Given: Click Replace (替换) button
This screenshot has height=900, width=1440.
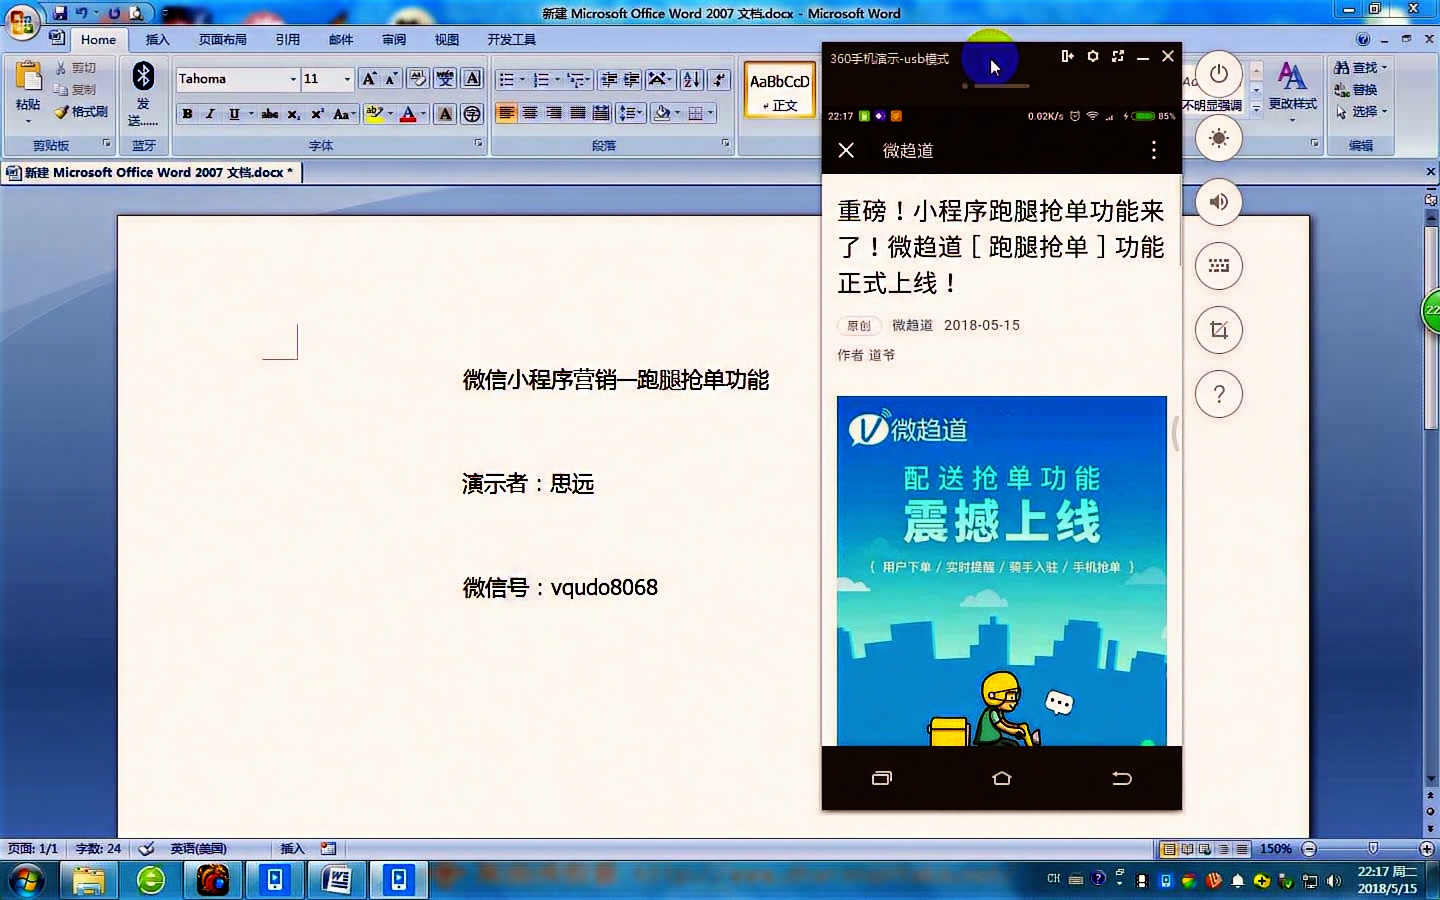Looking at the screenshot, I should point(1357,90).
